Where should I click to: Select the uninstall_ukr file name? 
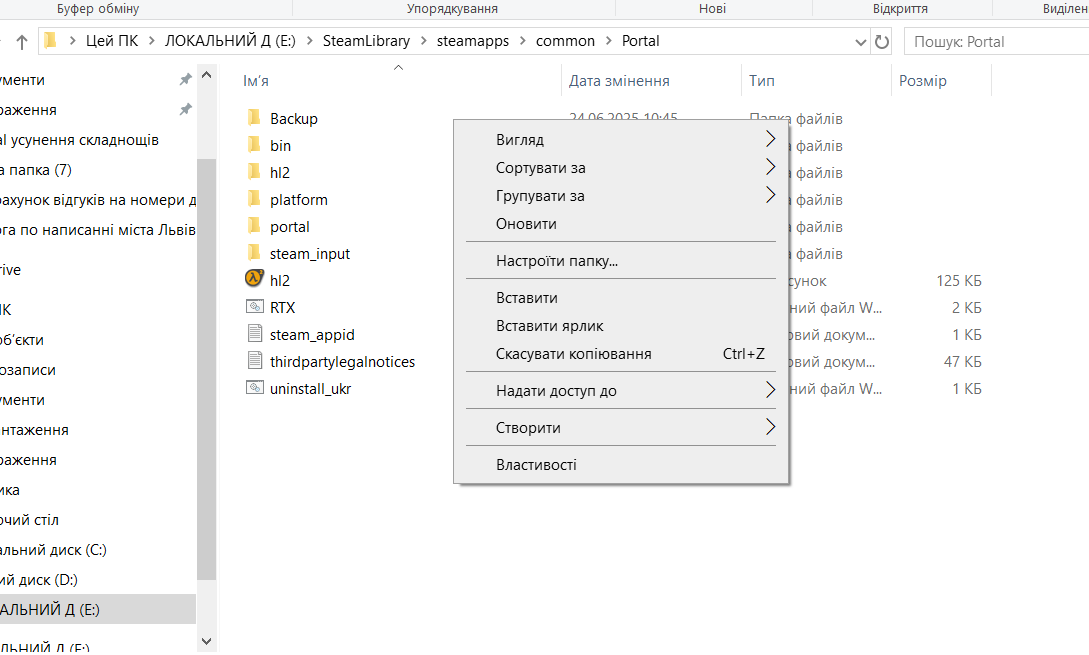(310, 389)
